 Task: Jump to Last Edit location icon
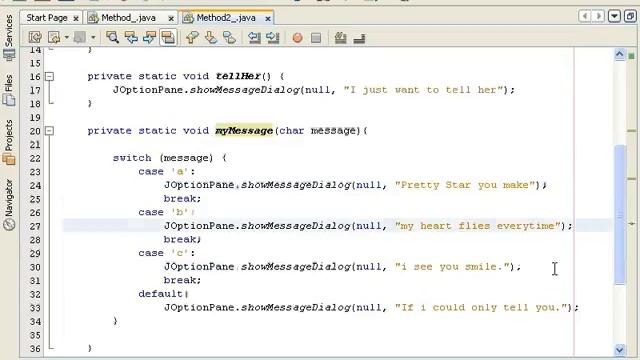(35, 38)
